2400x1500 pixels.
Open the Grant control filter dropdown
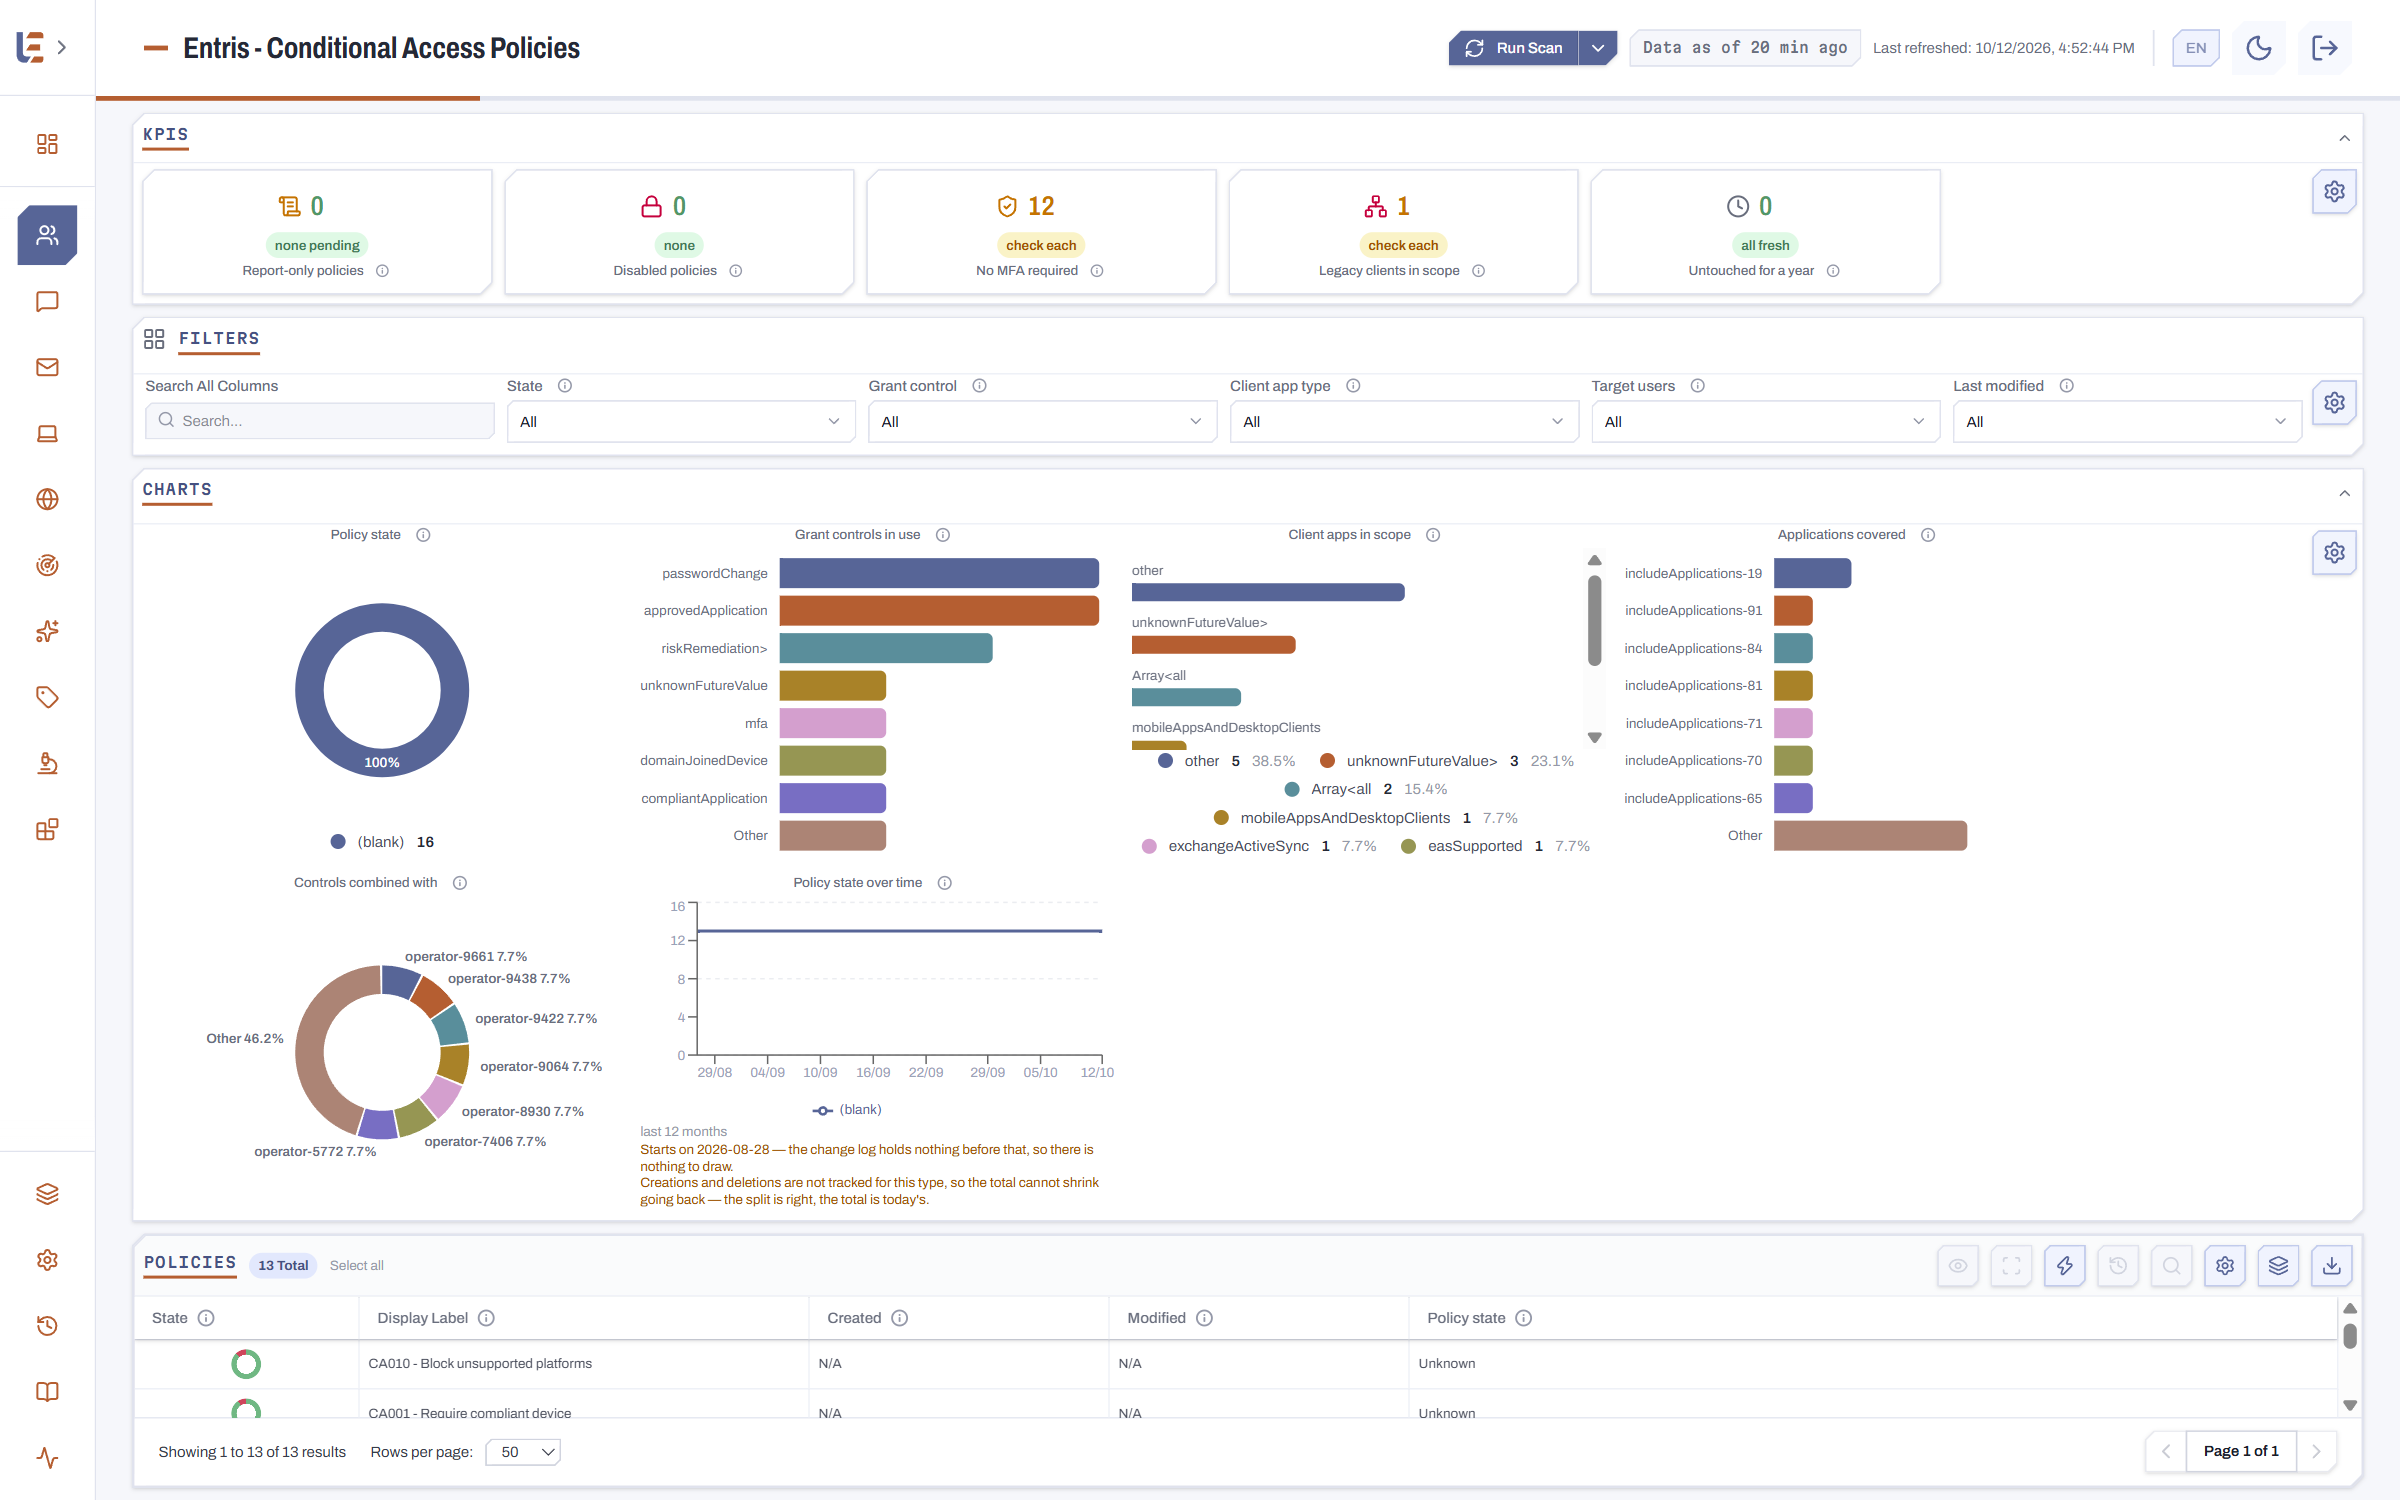point(1043,422)
